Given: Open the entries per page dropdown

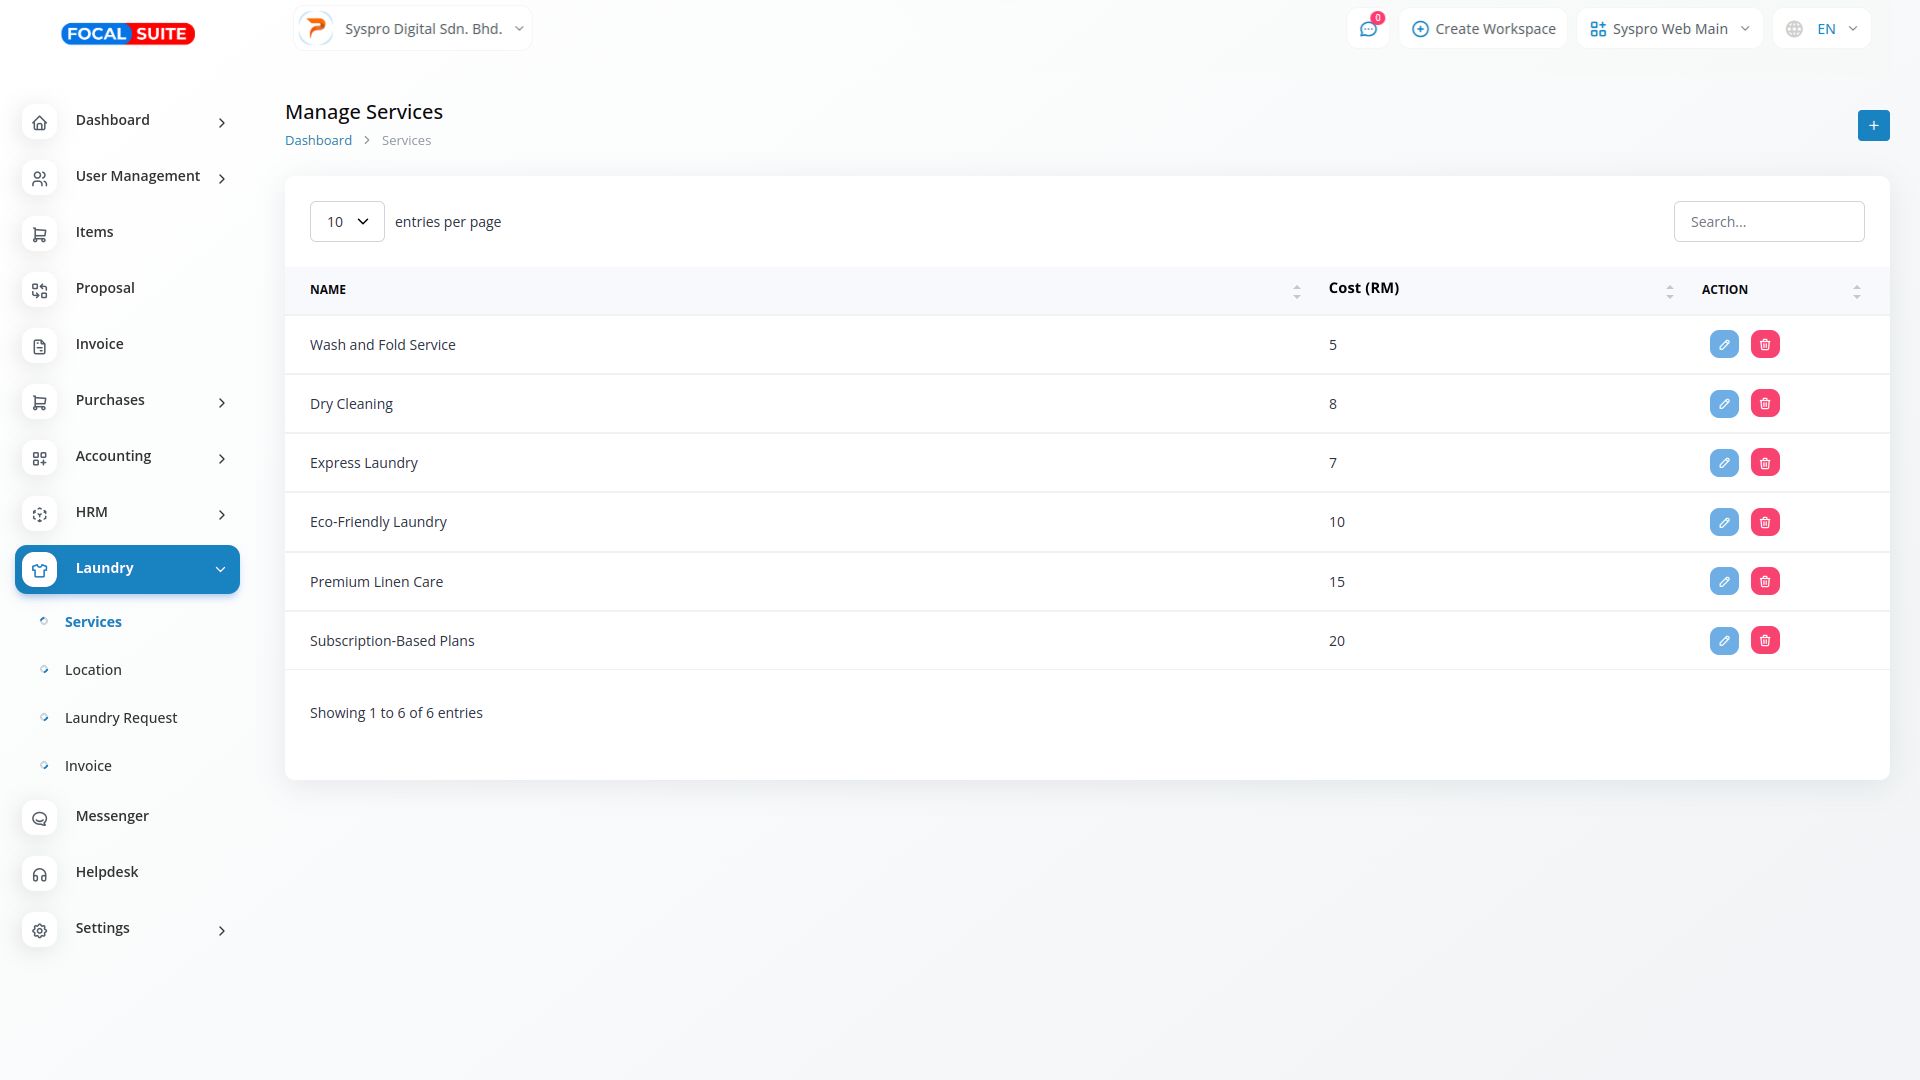Looking at the screenshot, I should coord(347,222).
